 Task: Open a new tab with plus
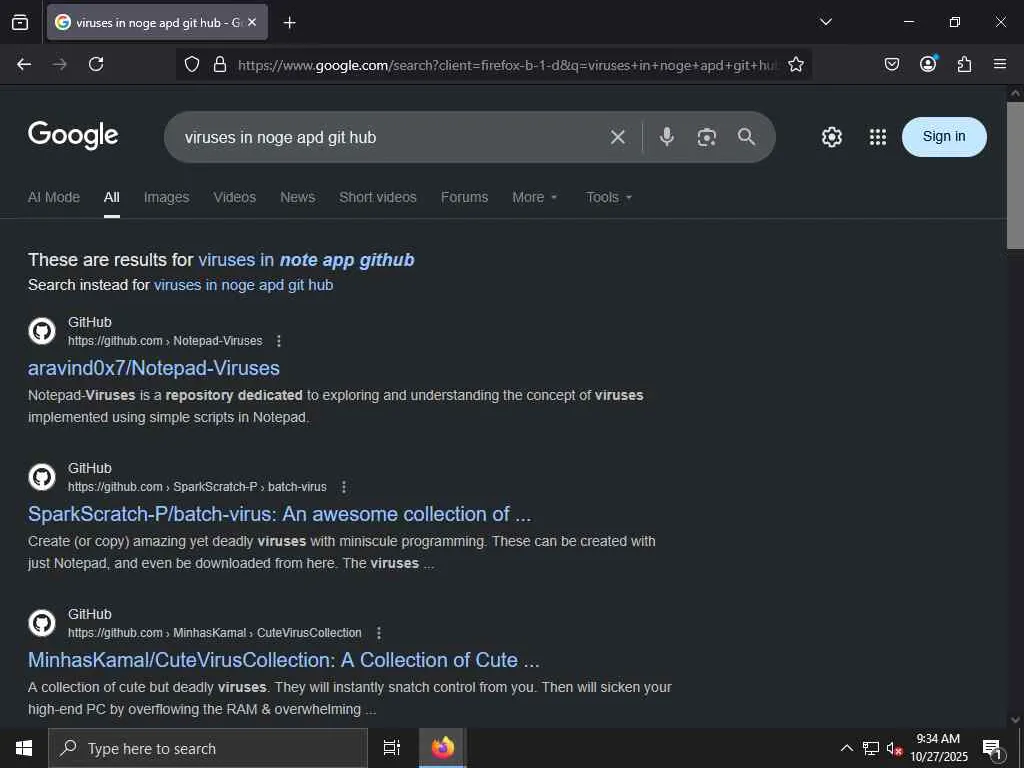click(289, 23)
